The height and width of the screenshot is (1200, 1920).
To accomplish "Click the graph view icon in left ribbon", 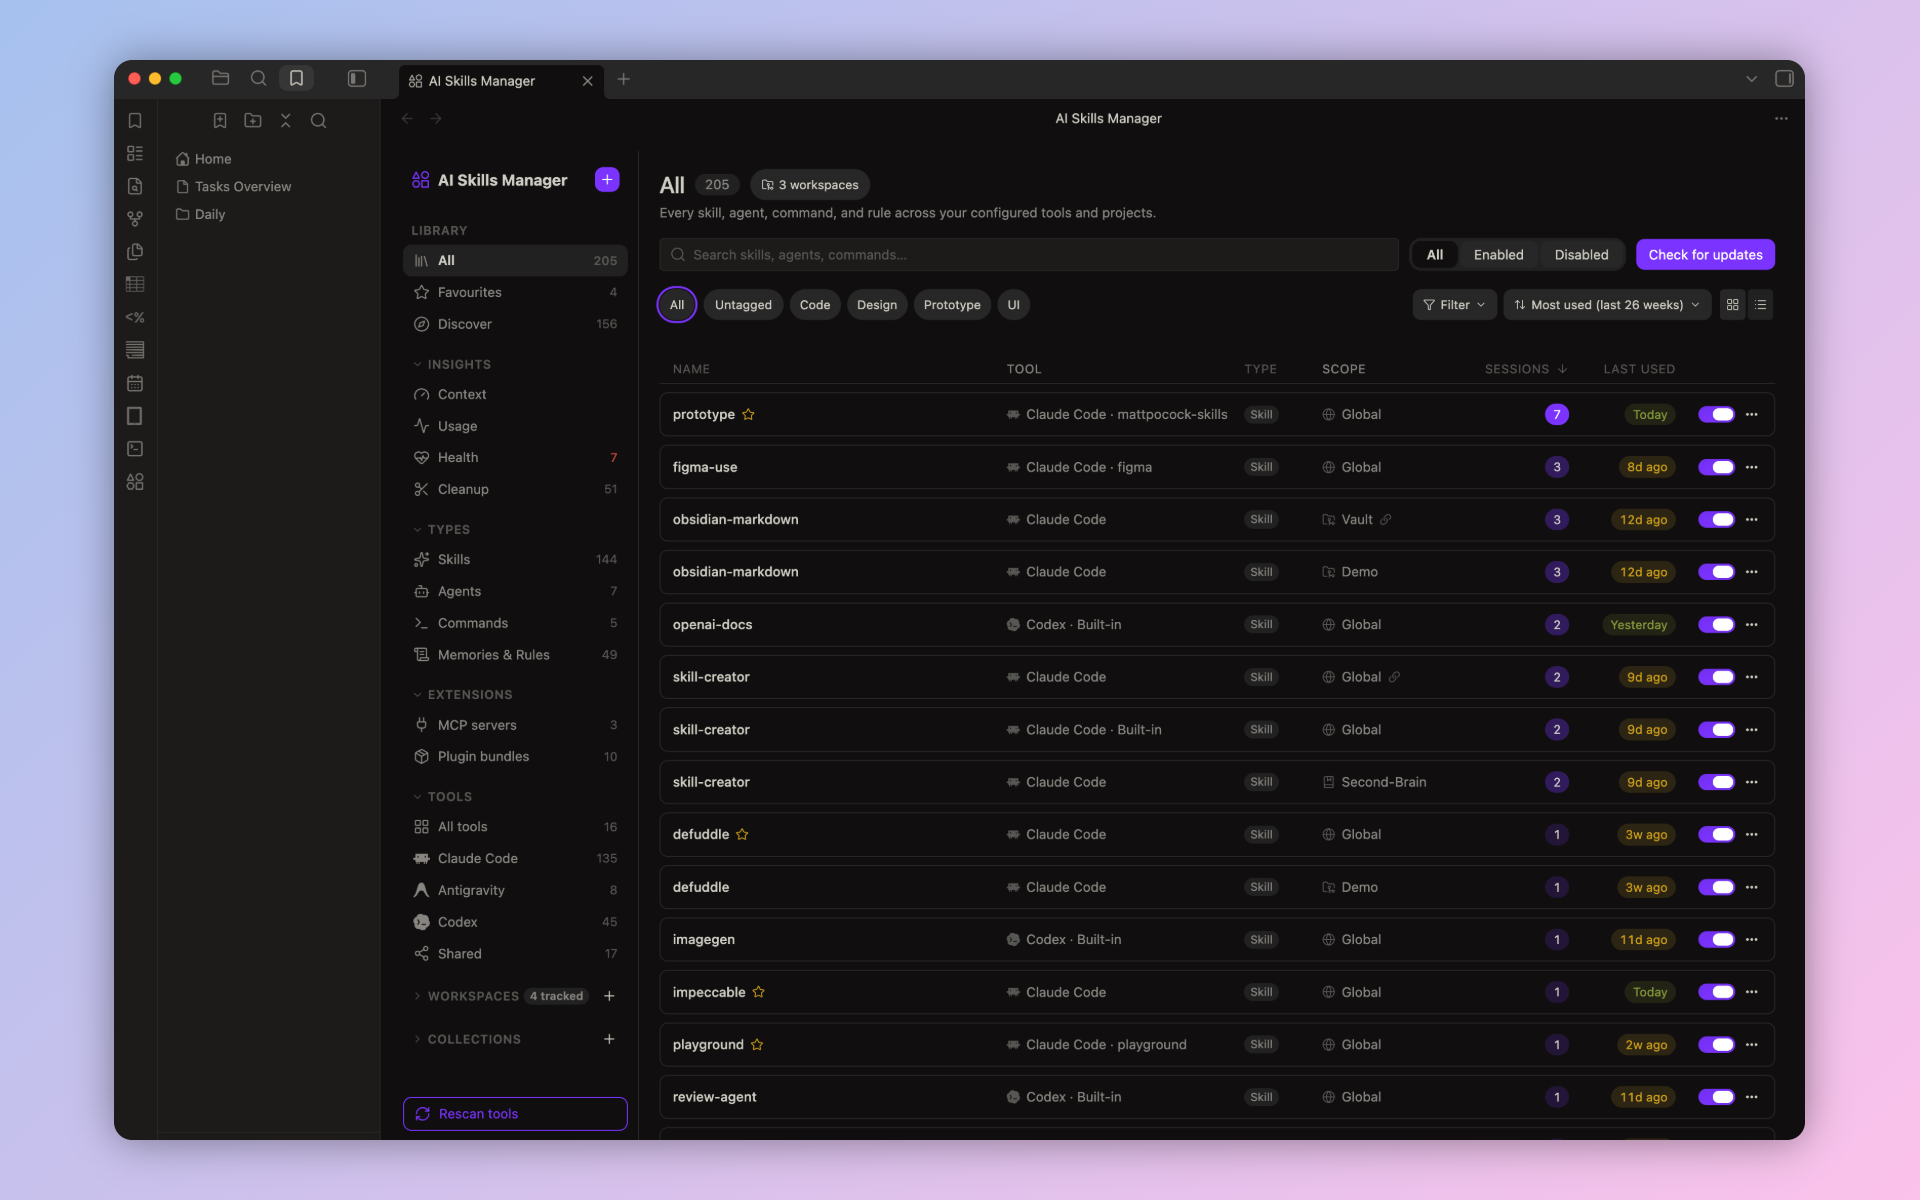I will coord(135,219).
